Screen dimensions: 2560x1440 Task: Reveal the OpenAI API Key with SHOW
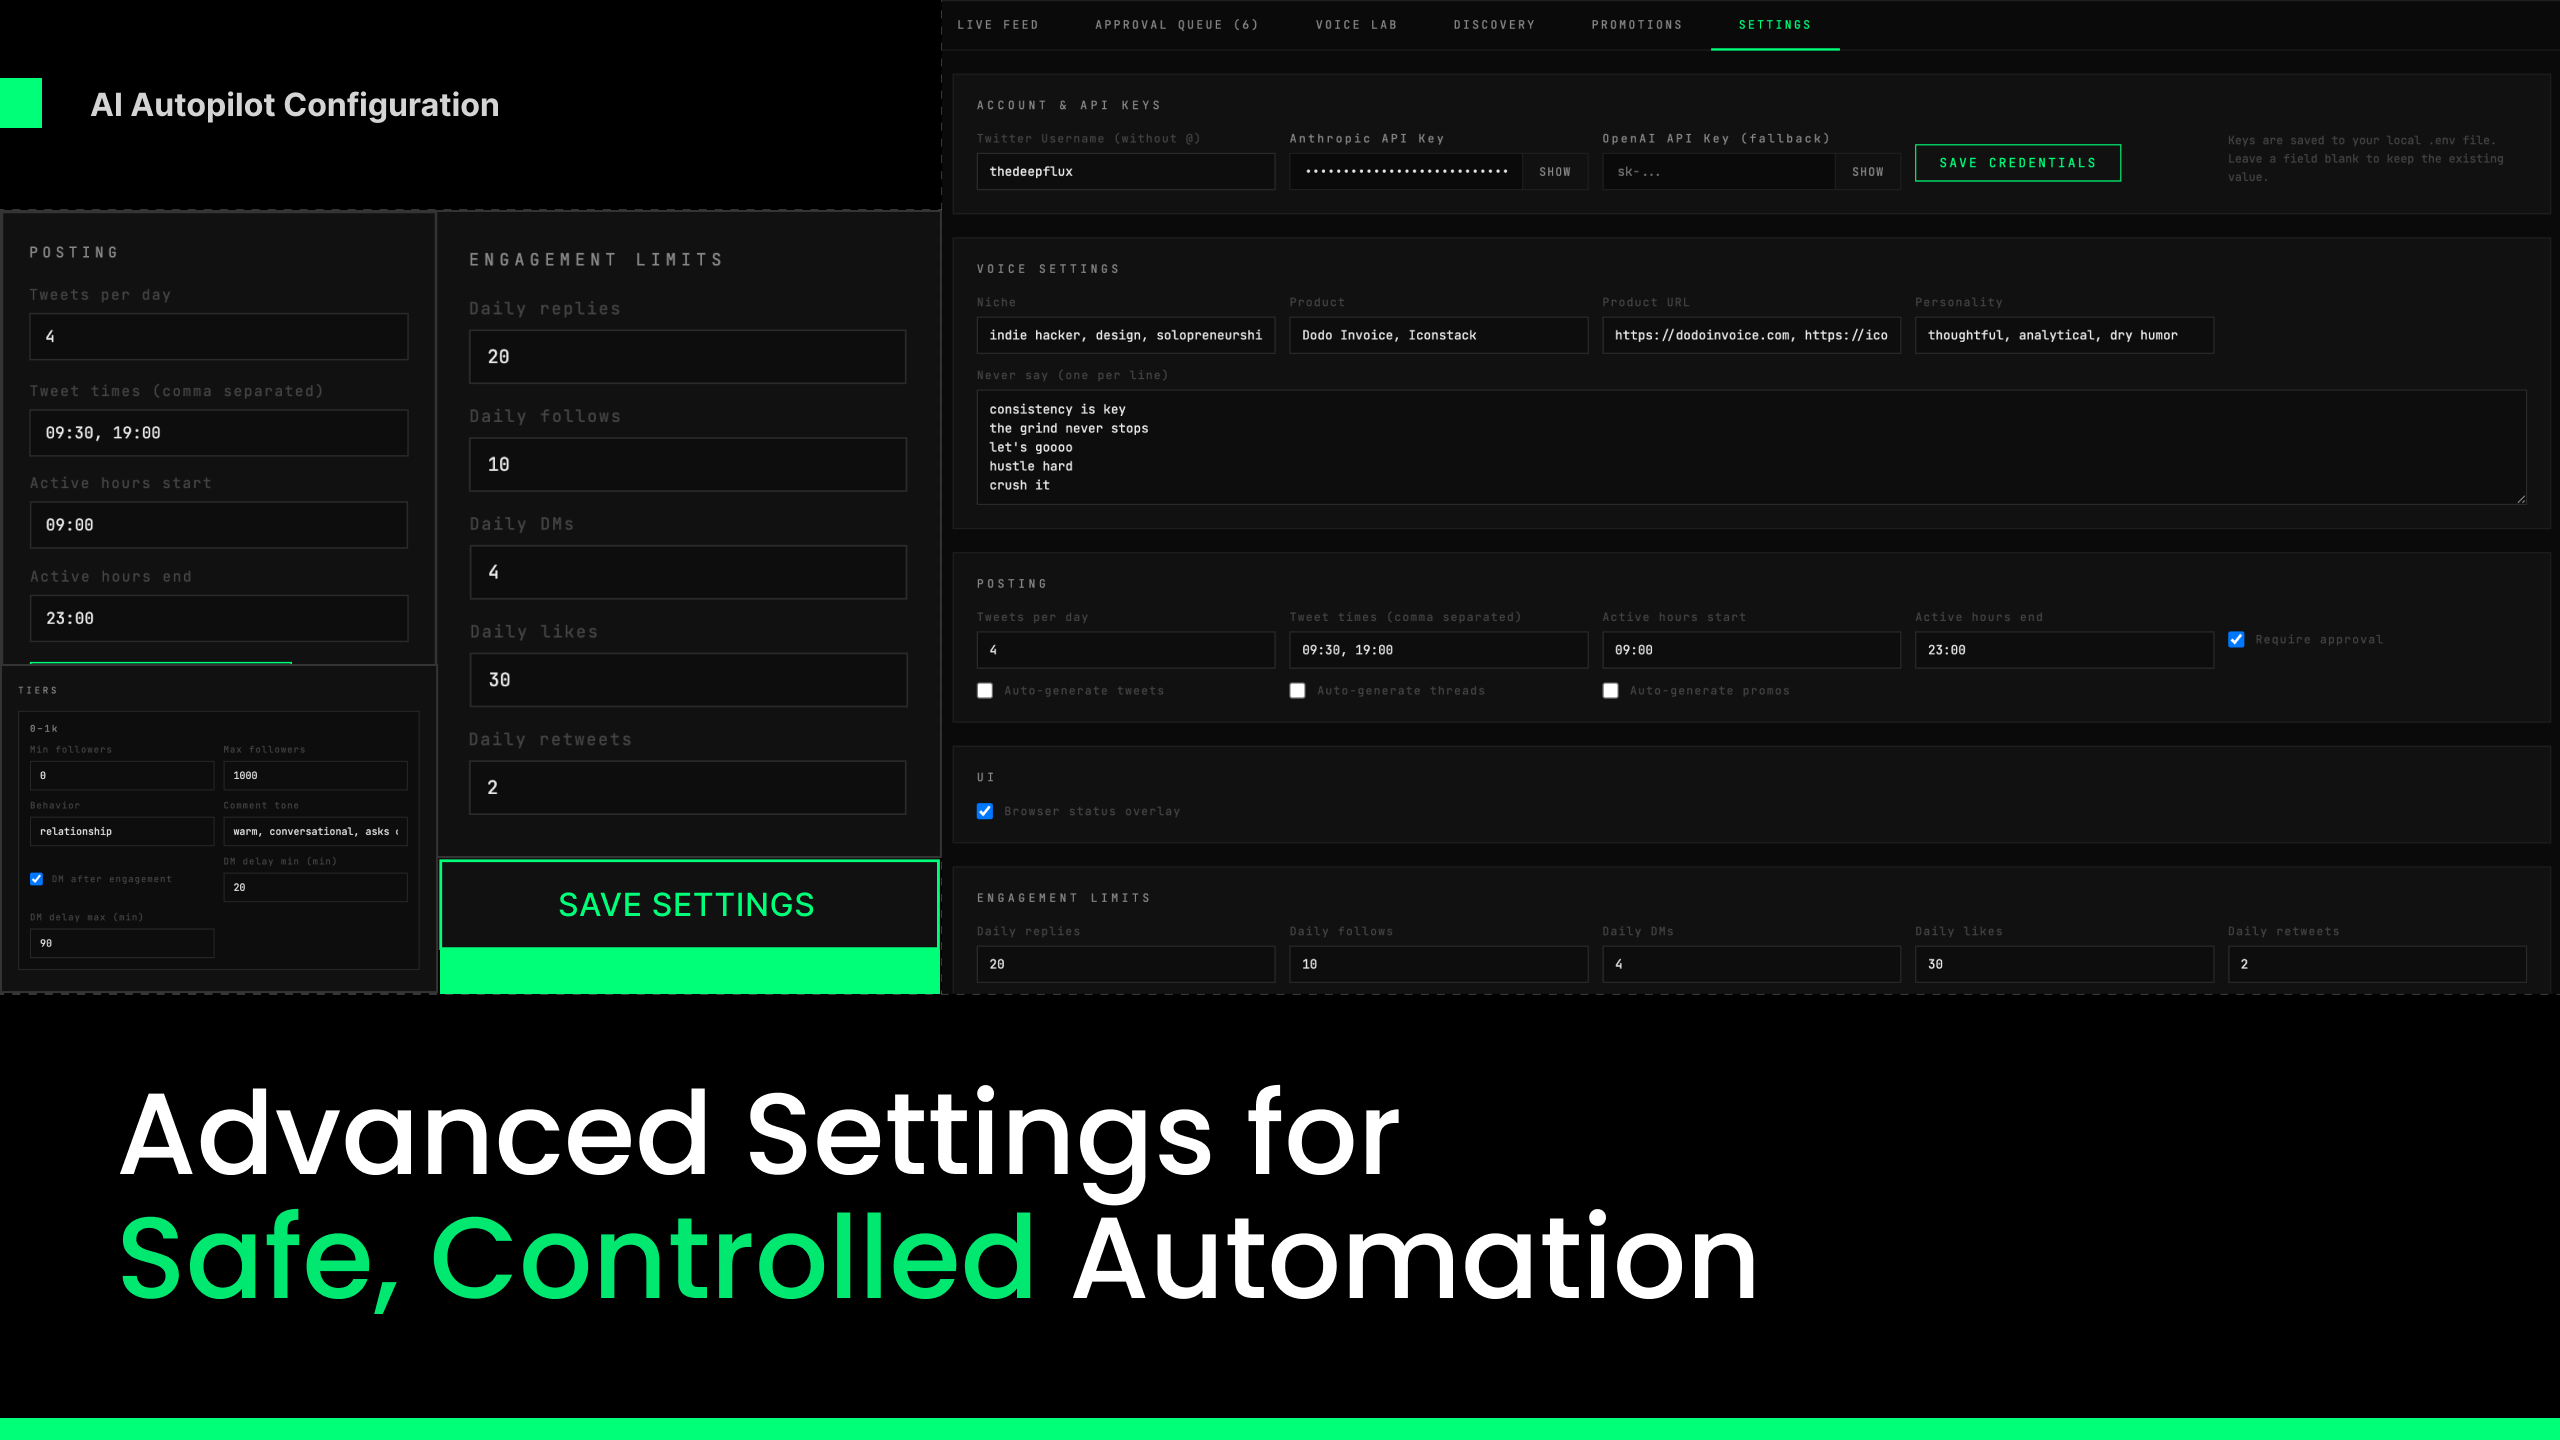[1868, 171]
